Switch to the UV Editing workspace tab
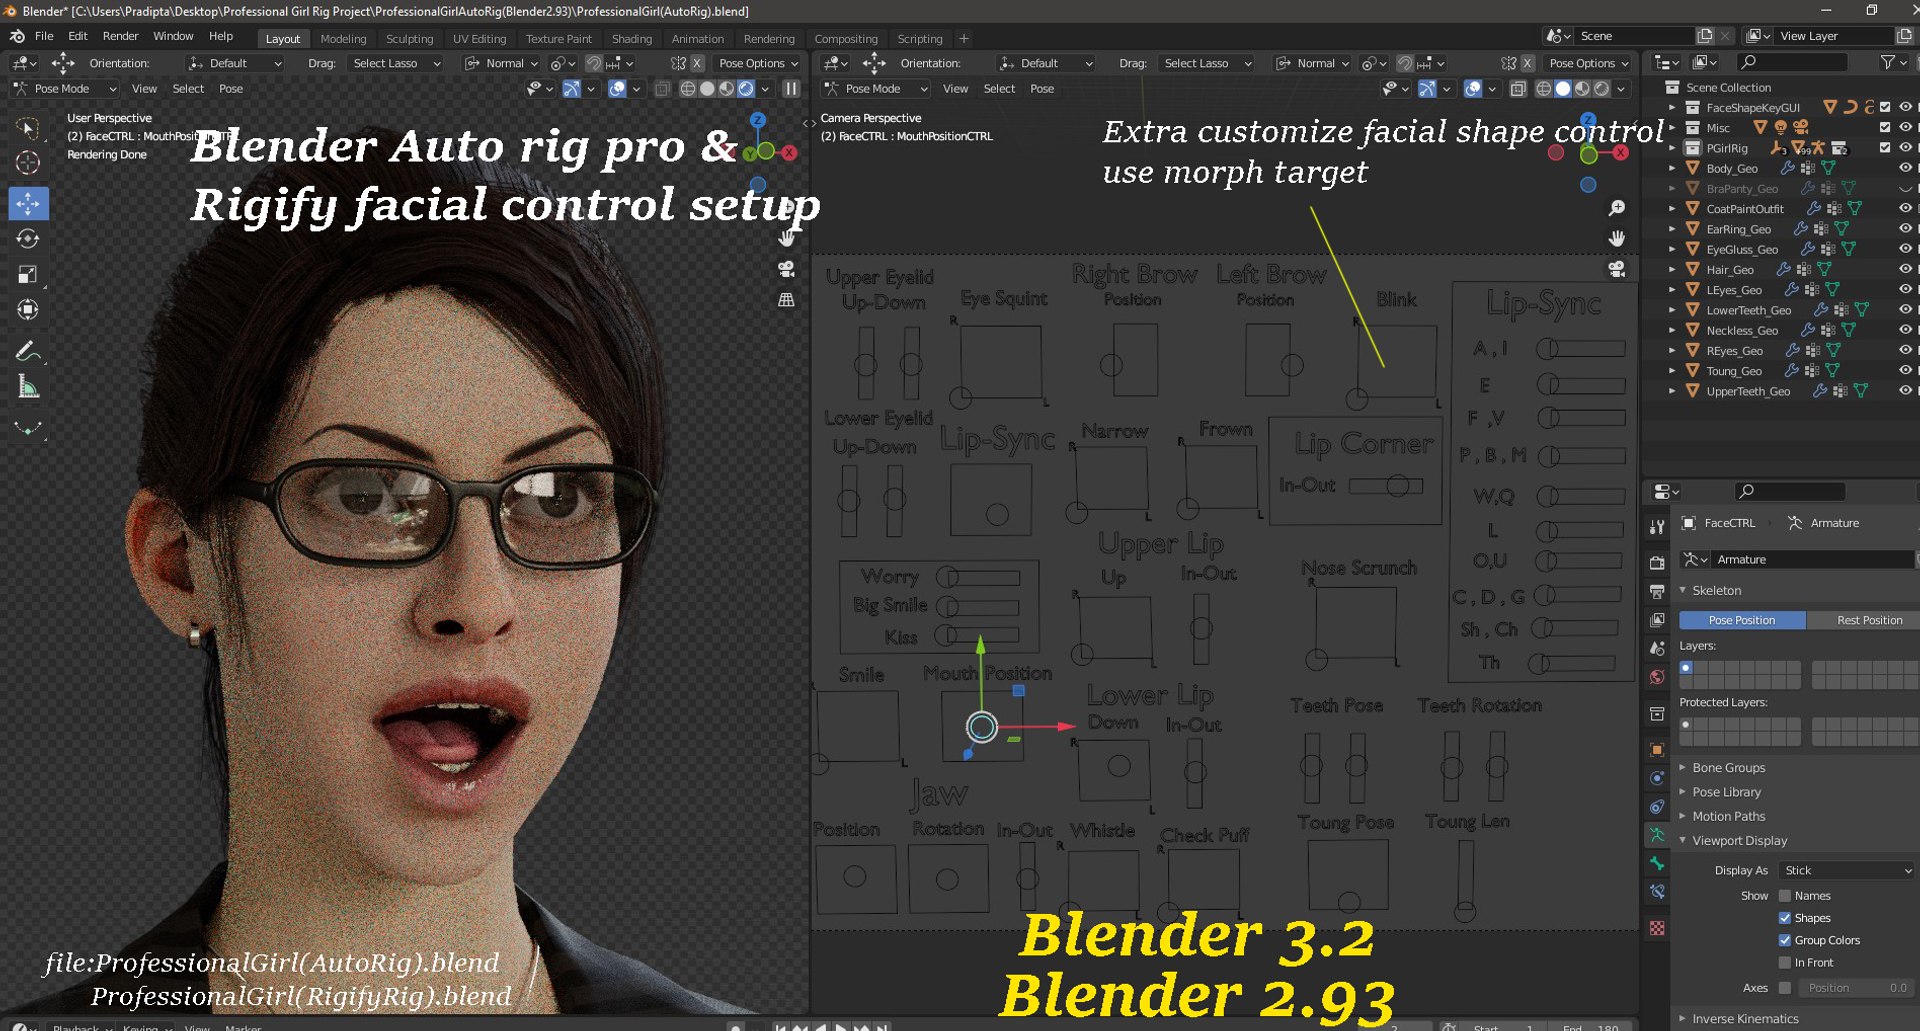 point(479,39)
